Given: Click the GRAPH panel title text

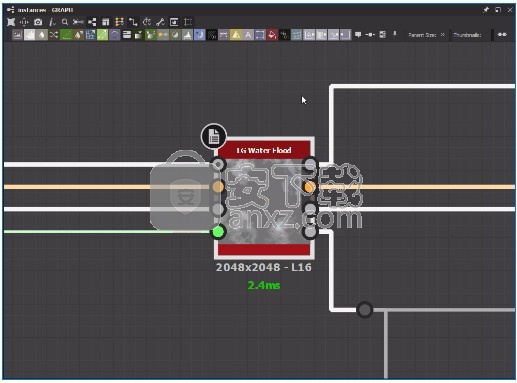Looking at the screenshot, I should click(x=62, y=10).
